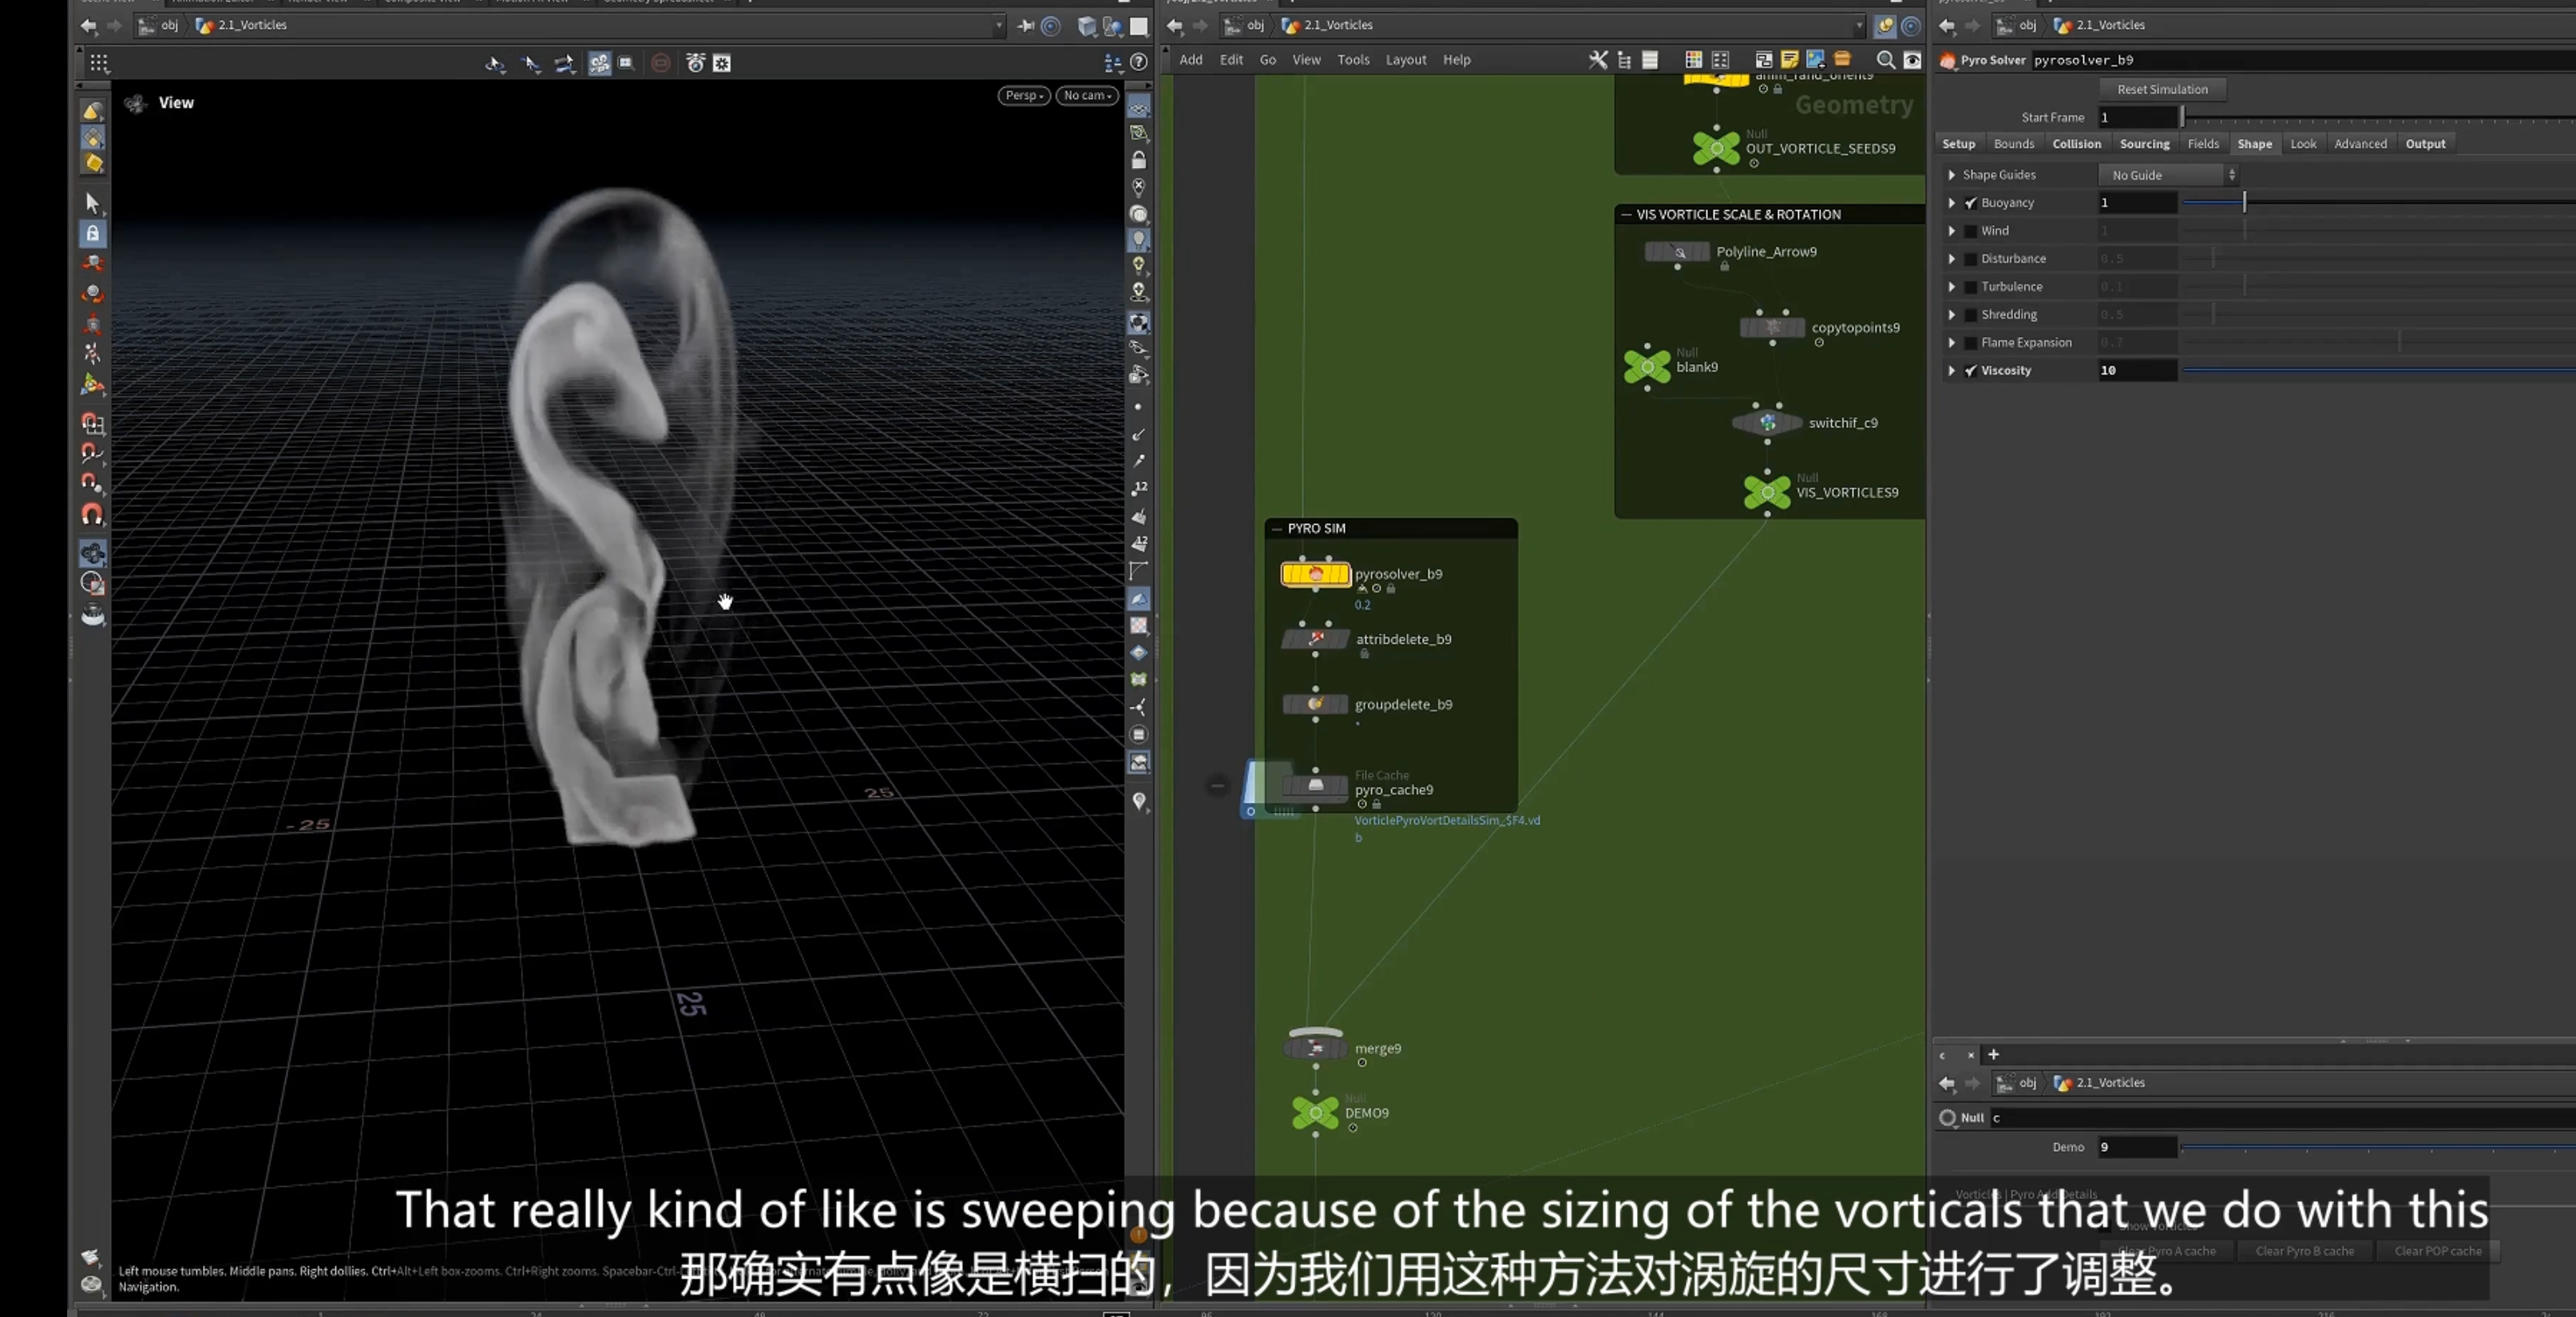2576x1317 pixels.
Task: Select the merge9 node
Action: (1316, 1048)
